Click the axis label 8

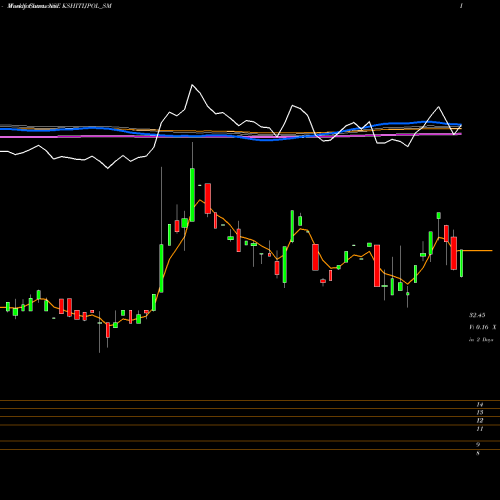tap(478, 453)
